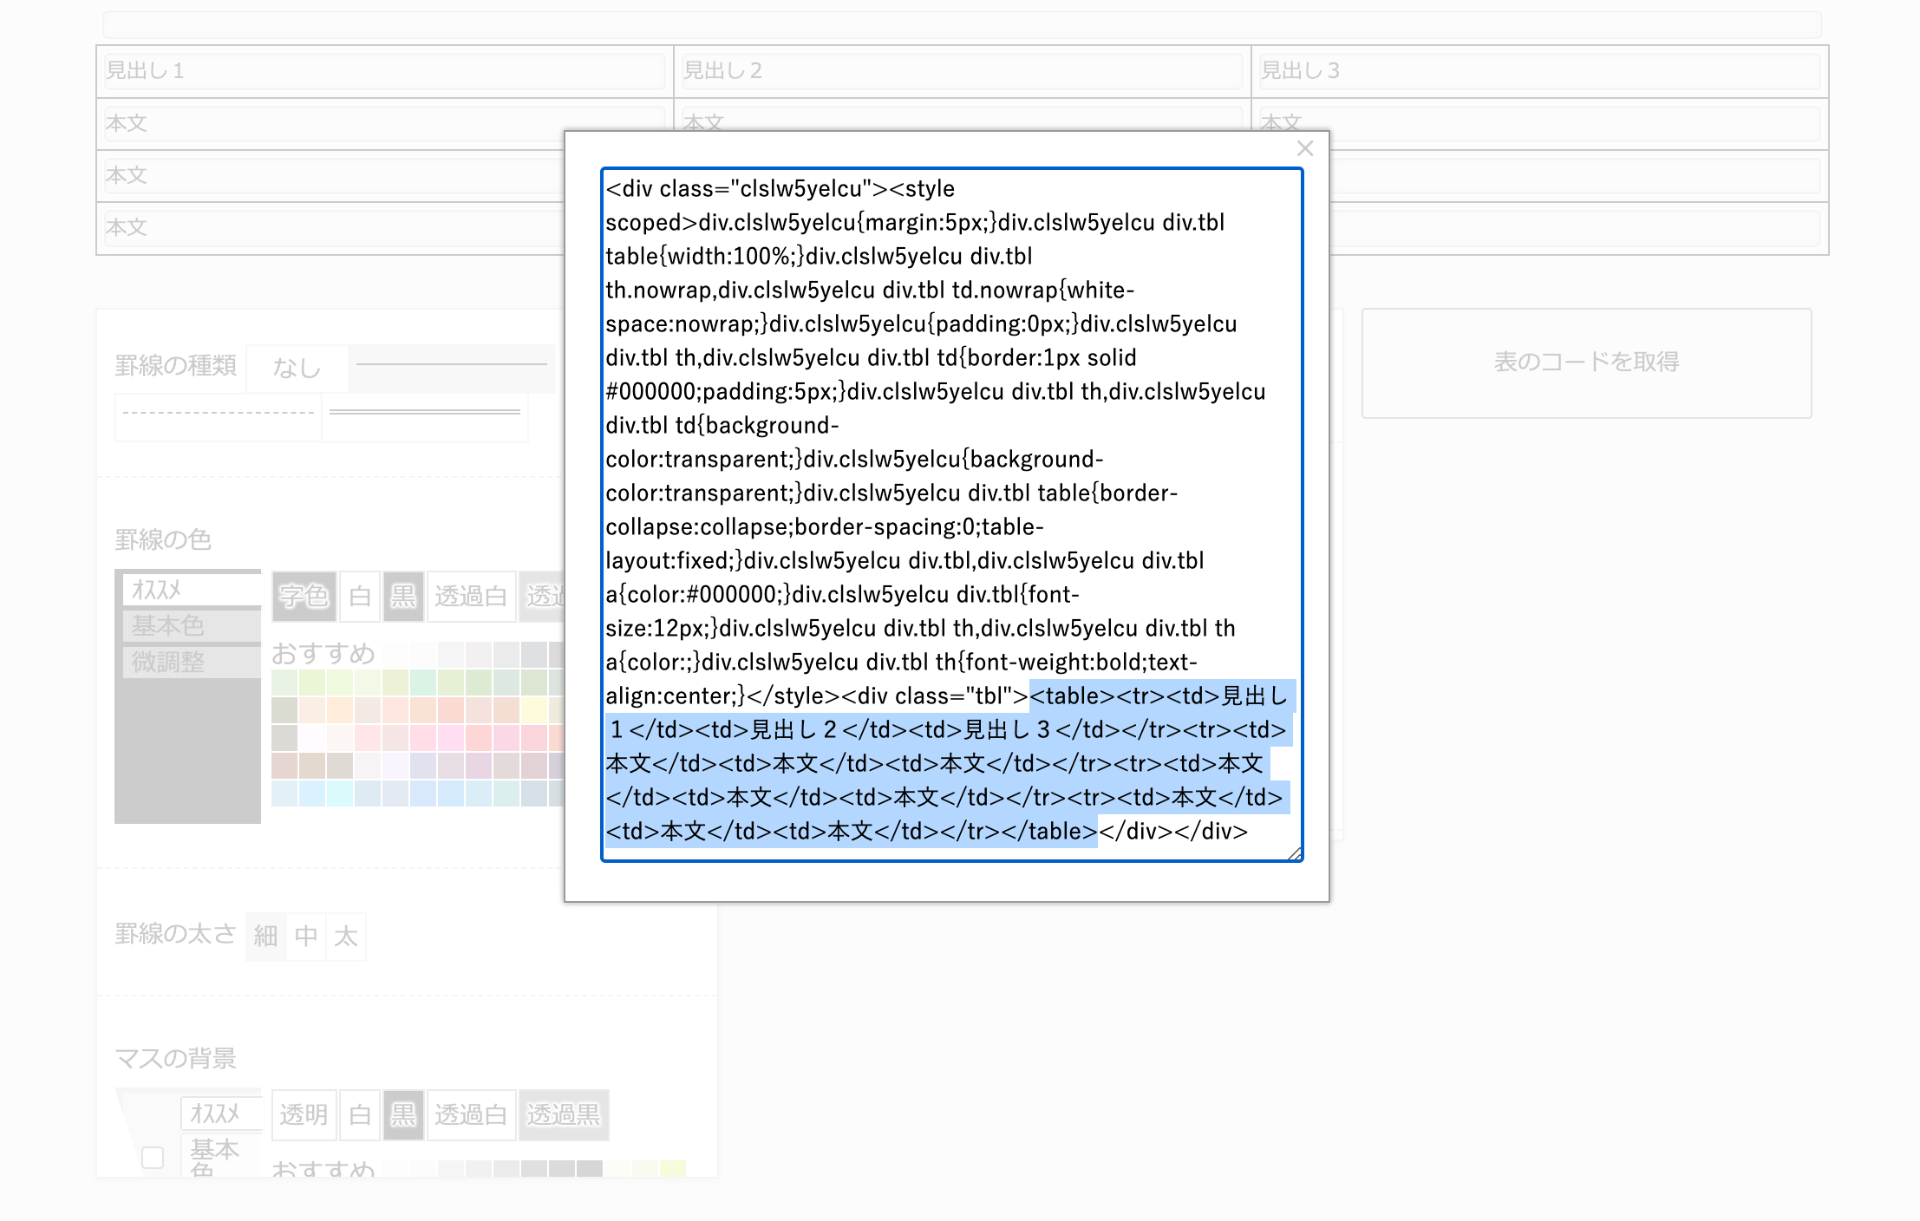1920x1221 pixels.
Task: Select 字色 border color preset
Action: (x=303, y=597)
